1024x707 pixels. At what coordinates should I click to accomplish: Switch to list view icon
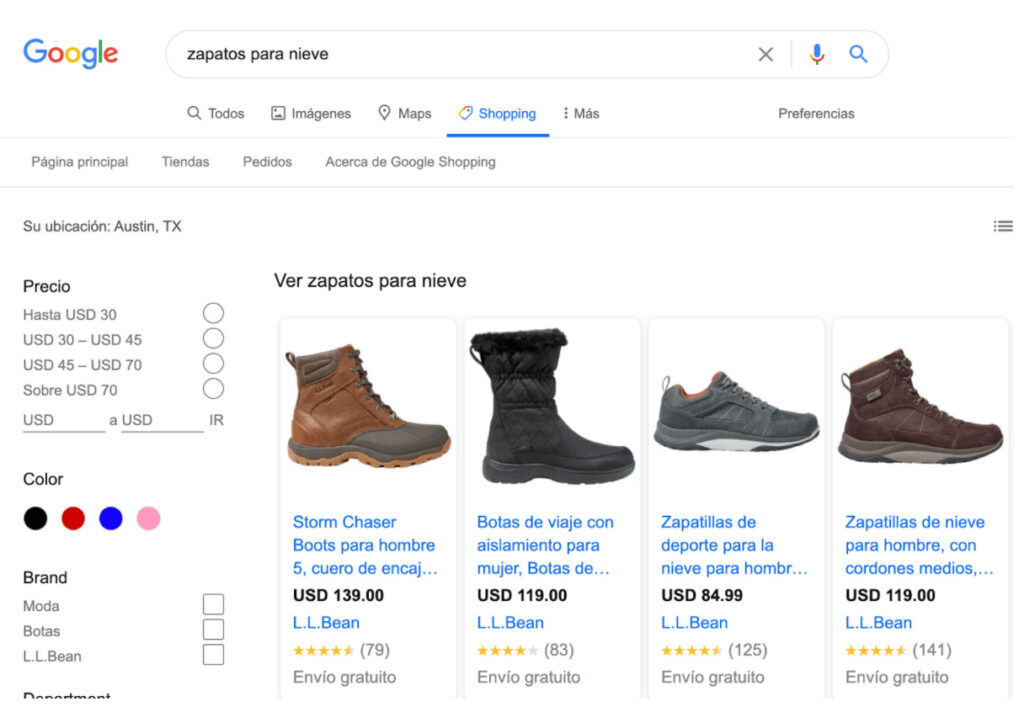pos(1003,226)
